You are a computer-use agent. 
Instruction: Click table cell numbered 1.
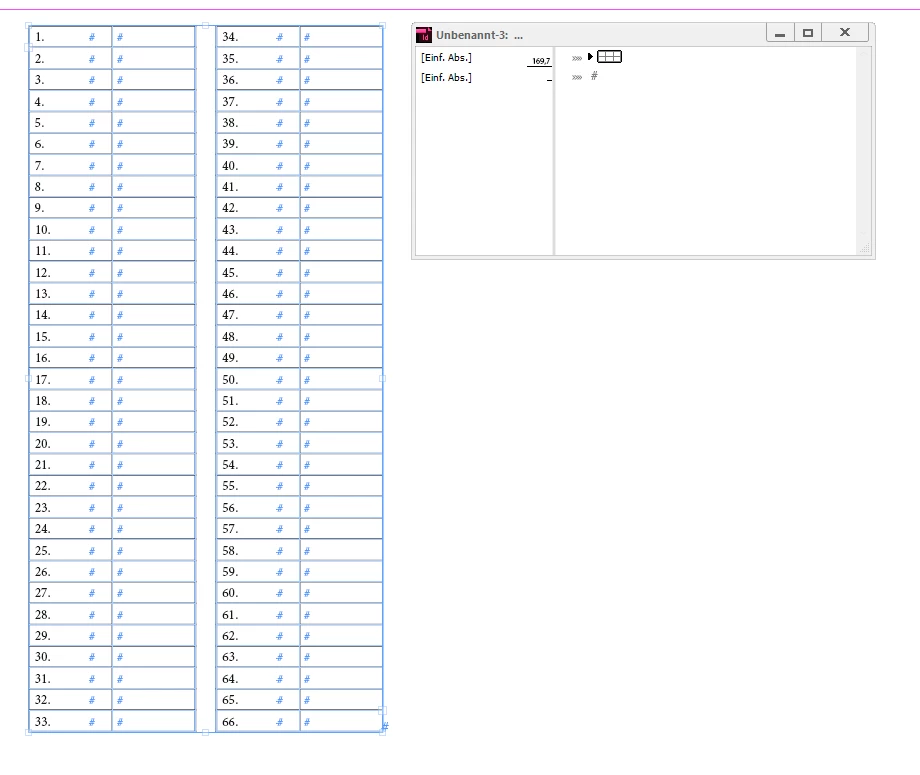(70, 36)
